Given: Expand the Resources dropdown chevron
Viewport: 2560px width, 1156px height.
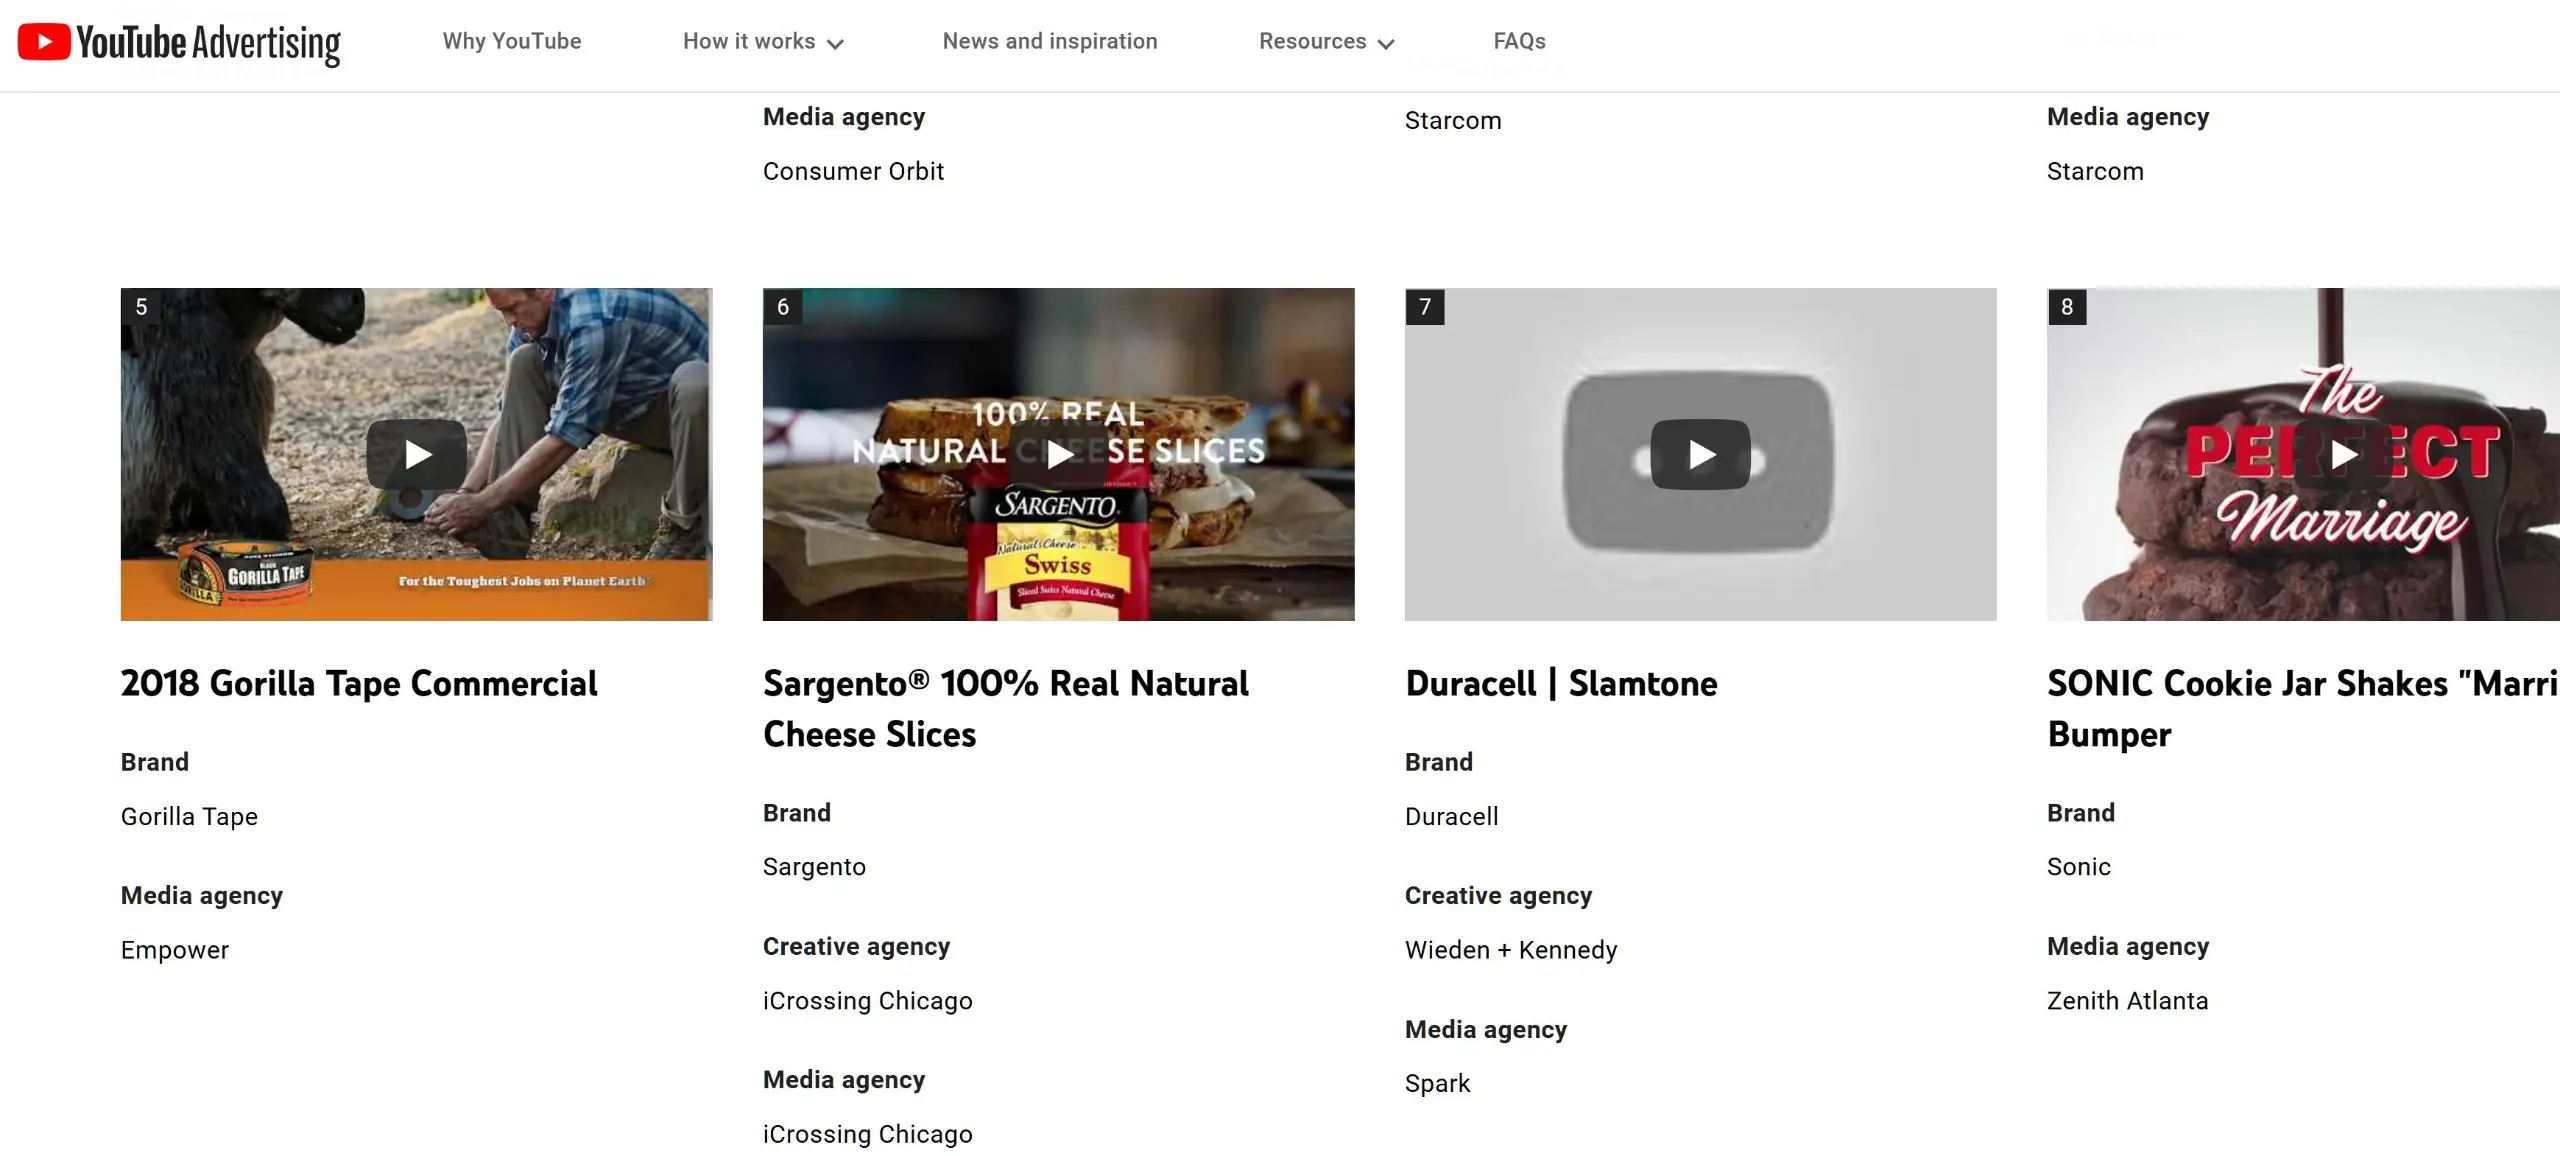Looking at the screenshot, I should tap(1386, 43).
